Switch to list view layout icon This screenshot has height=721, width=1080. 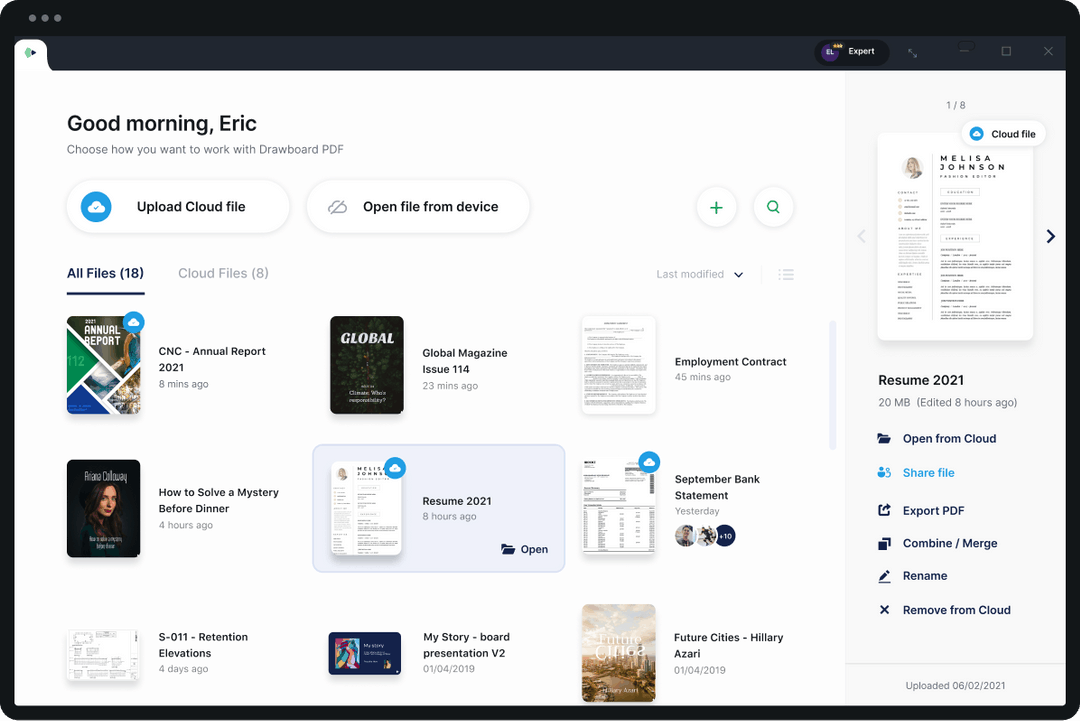pyautogui.click(x=786, y=274)
